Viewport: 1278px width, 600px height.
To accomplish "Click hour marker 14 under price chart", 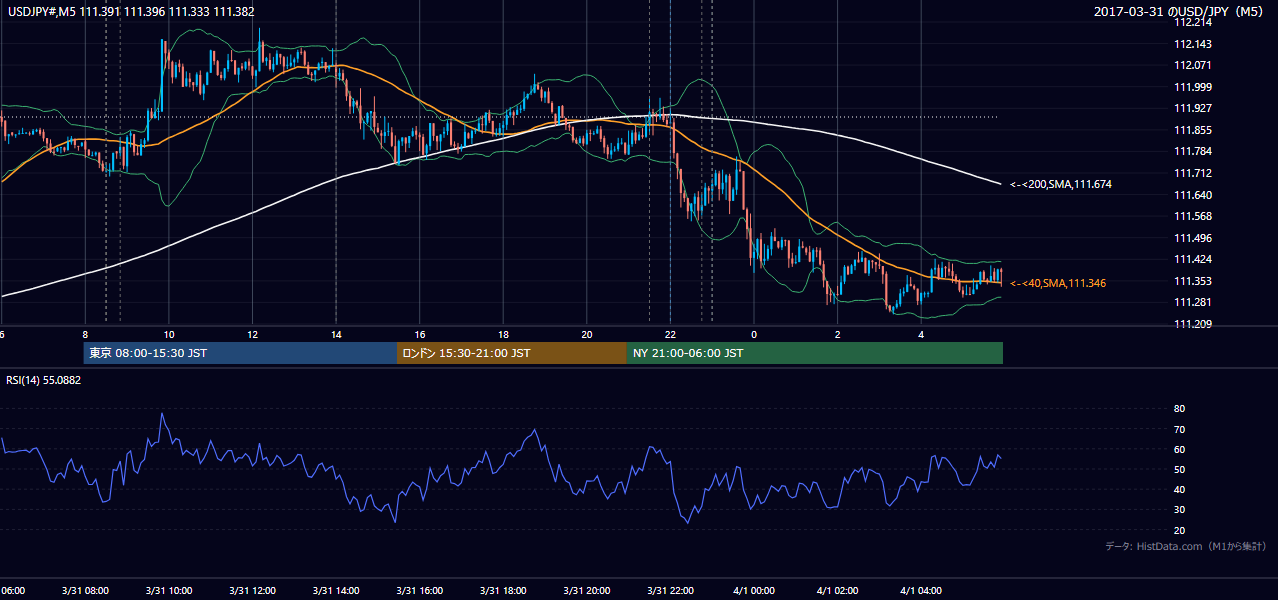I will coord(336,335).
